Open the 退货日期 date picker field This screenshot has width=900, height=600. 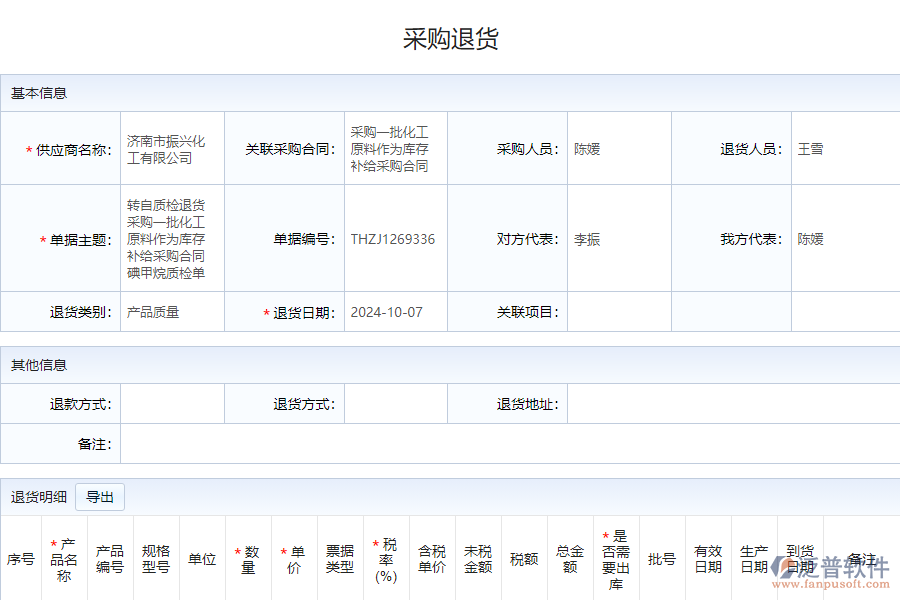point(395,311)
